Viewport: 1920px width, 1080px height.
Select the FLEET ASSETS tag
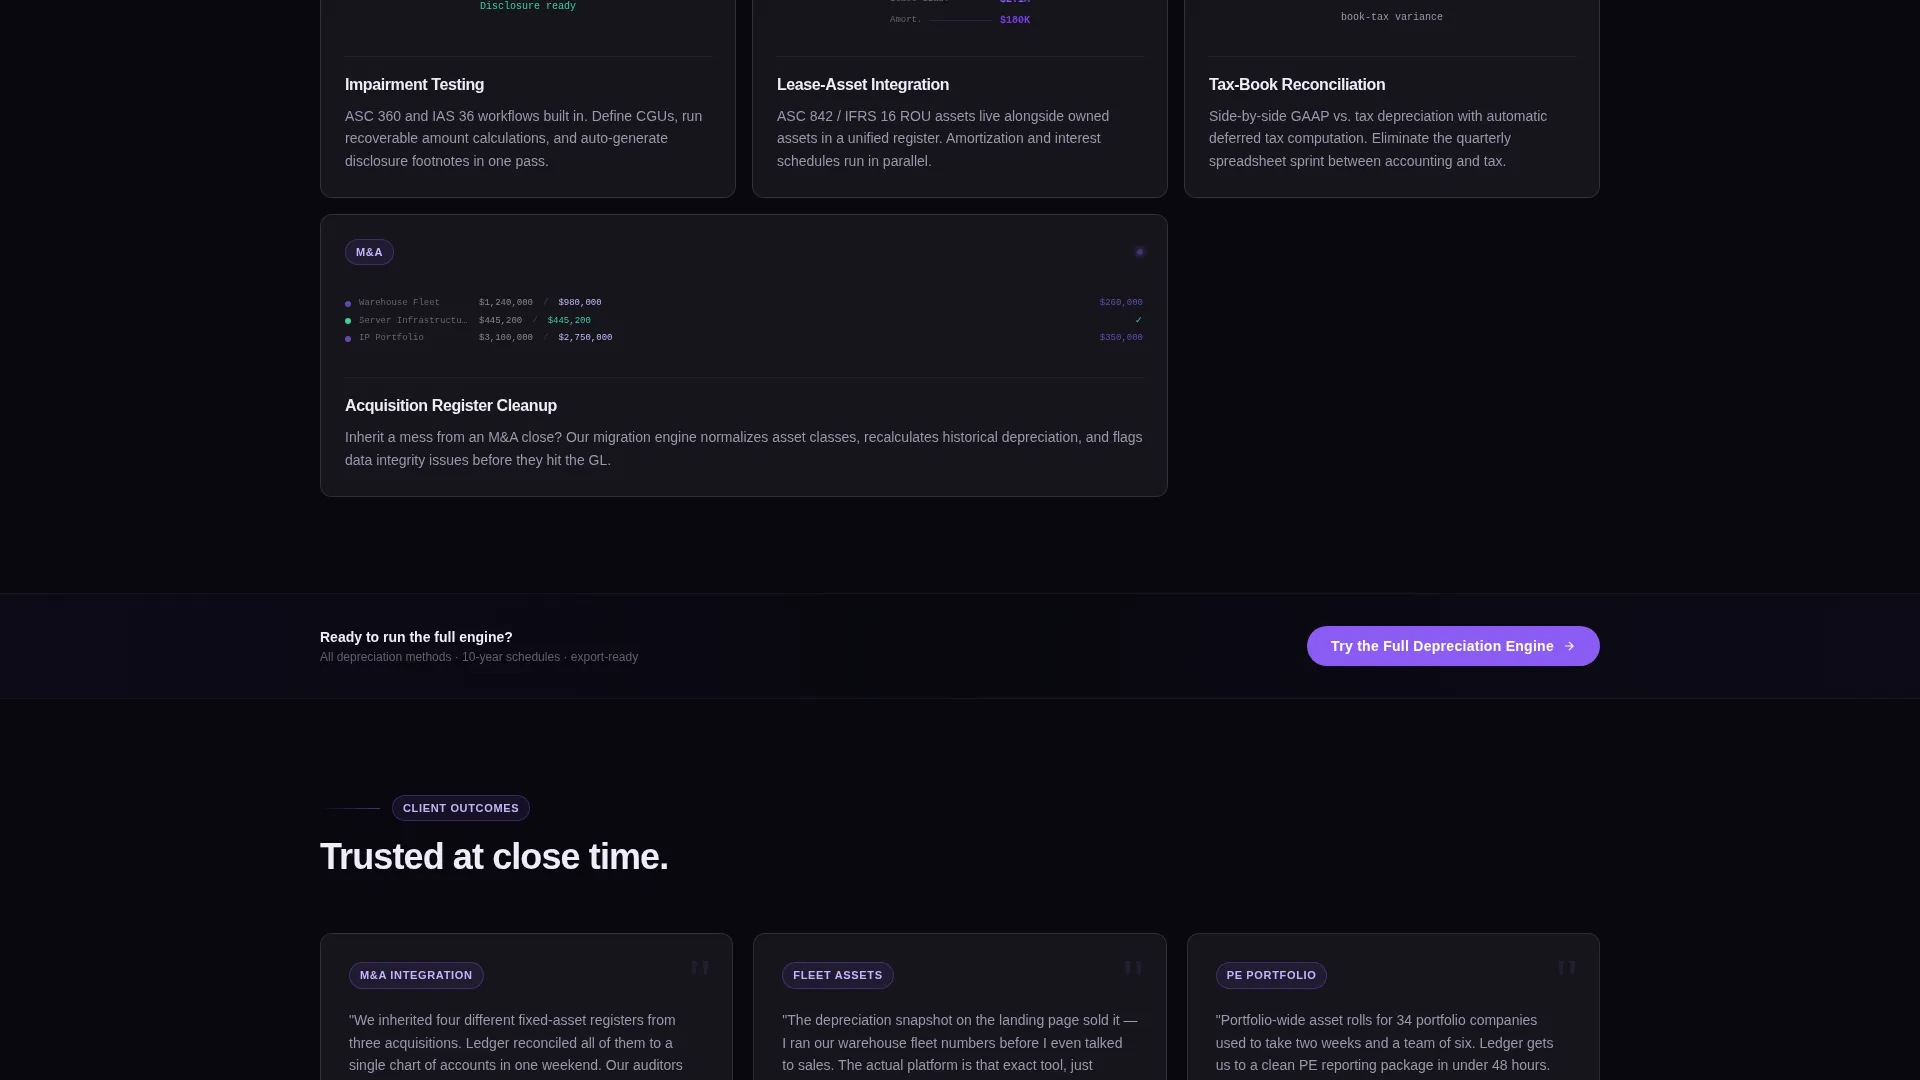tap(838, 975)
